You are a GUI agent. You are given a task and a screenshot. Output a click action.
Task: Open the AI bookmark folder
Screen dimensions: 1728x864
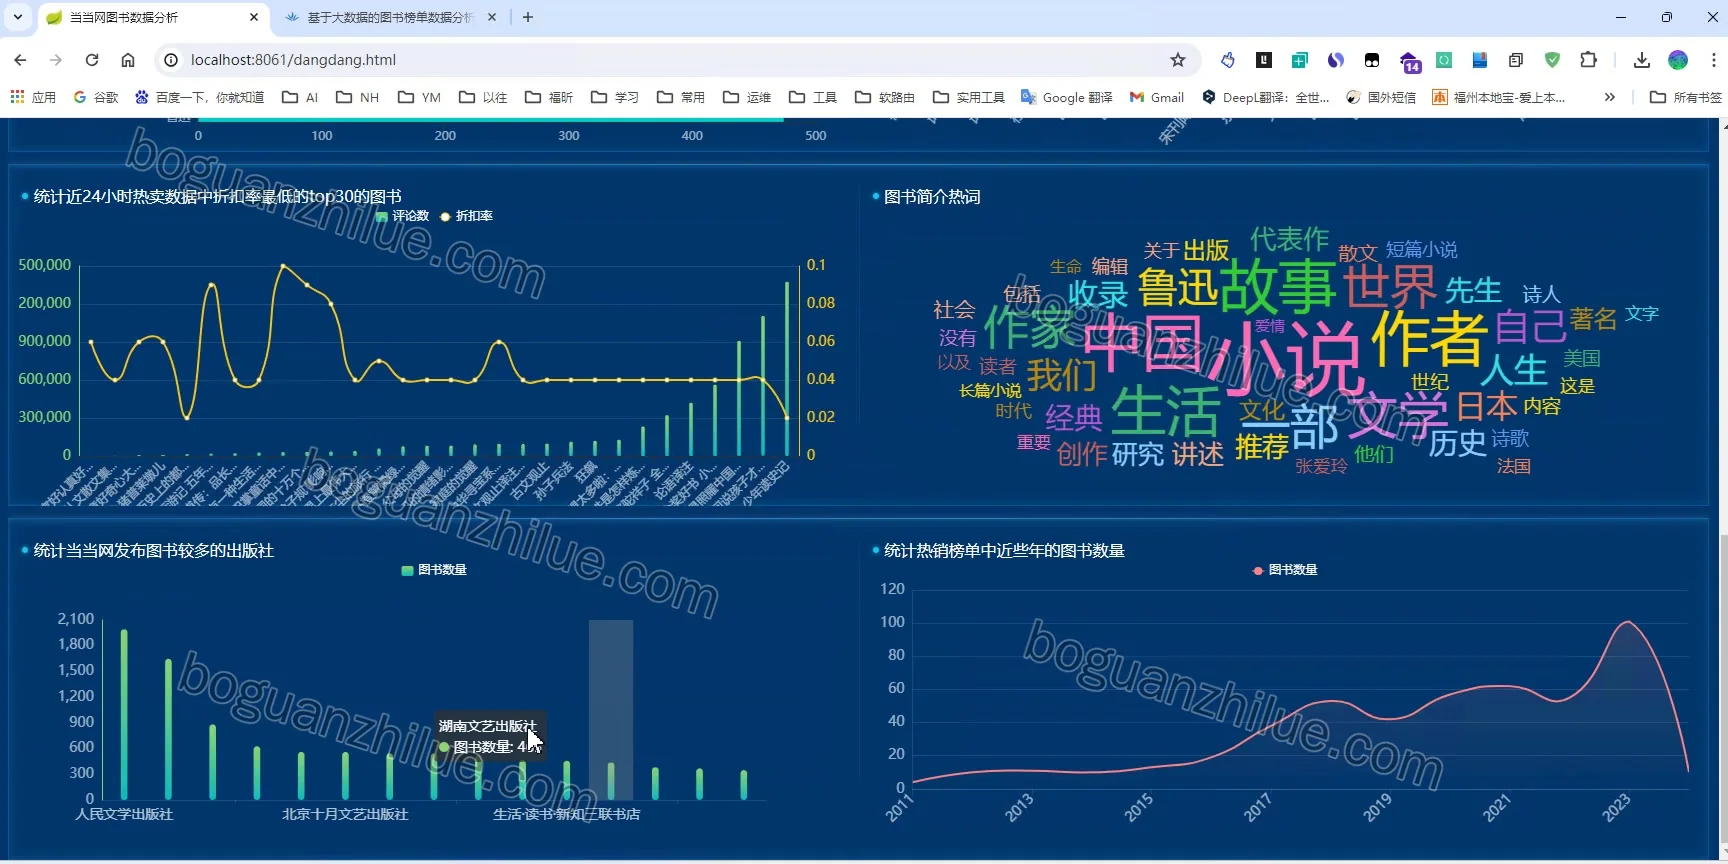coord(300,97)
